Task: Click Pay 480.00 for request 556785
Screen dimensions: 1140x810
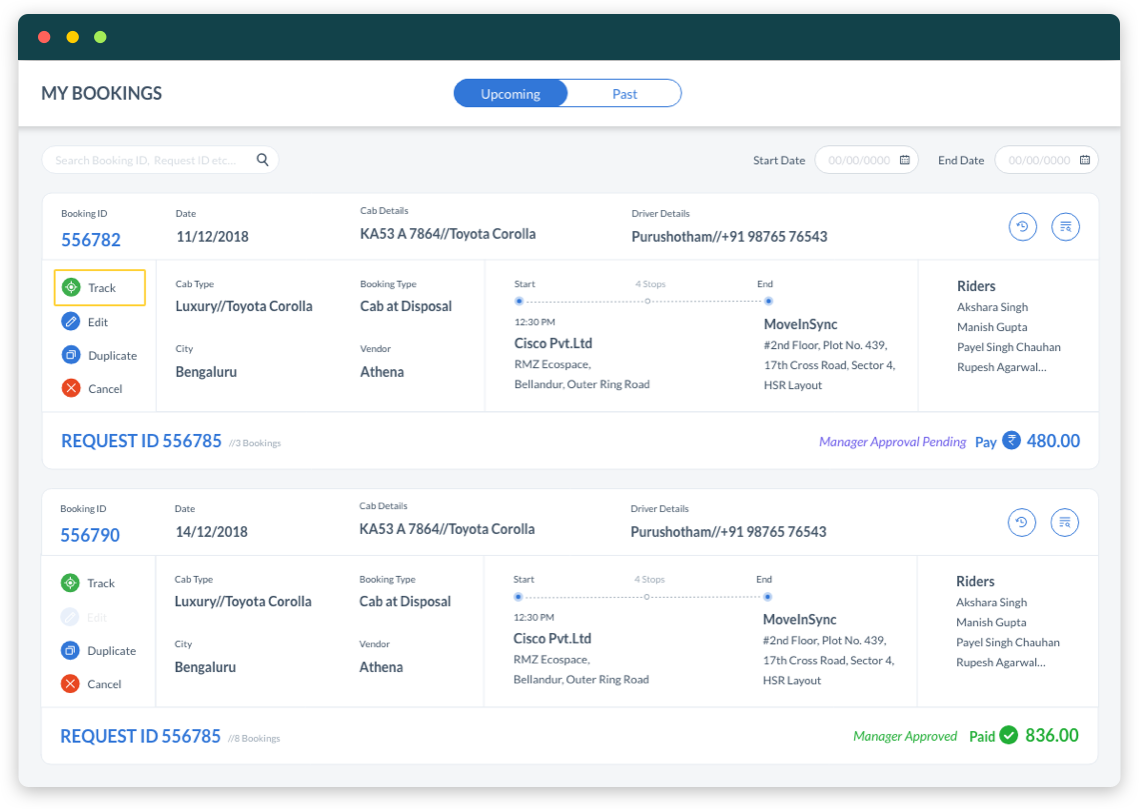Action: tap(1027, 441)
